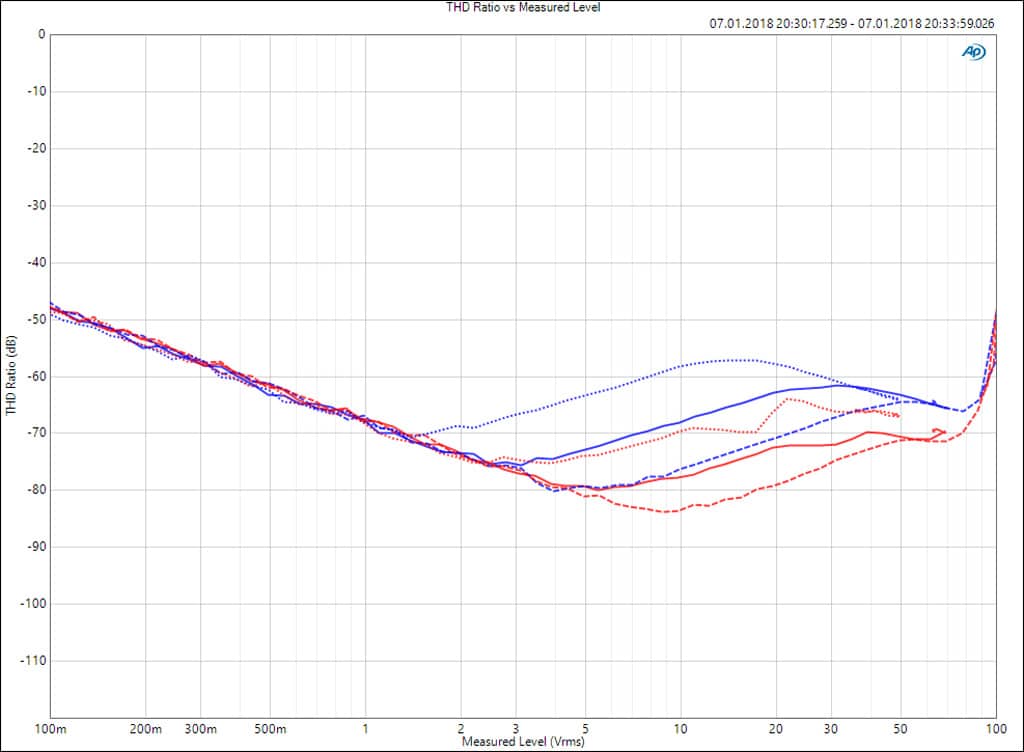The image size is (1024, 752).
Task: Click the 1 tick label on the X axis
Action: point(366,728)
